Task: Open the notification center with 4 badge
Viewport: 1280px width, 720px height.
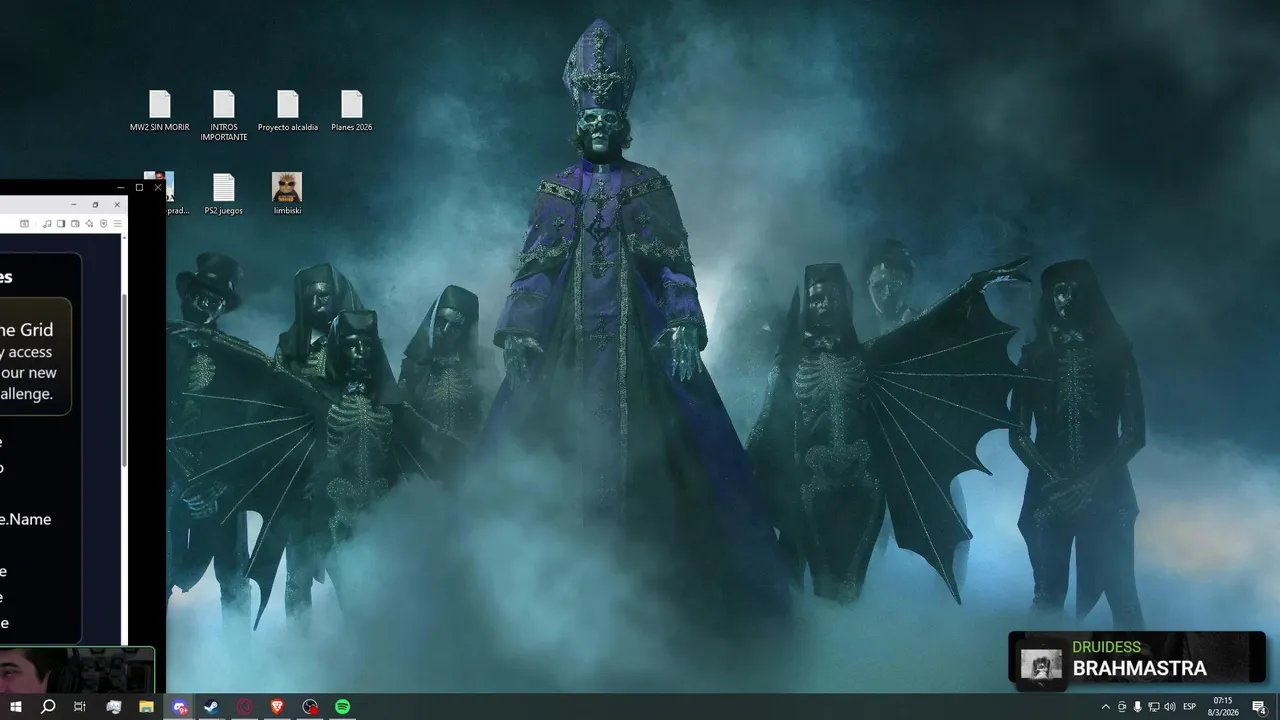Action: pyautogui.click(x=1259, y=707)
